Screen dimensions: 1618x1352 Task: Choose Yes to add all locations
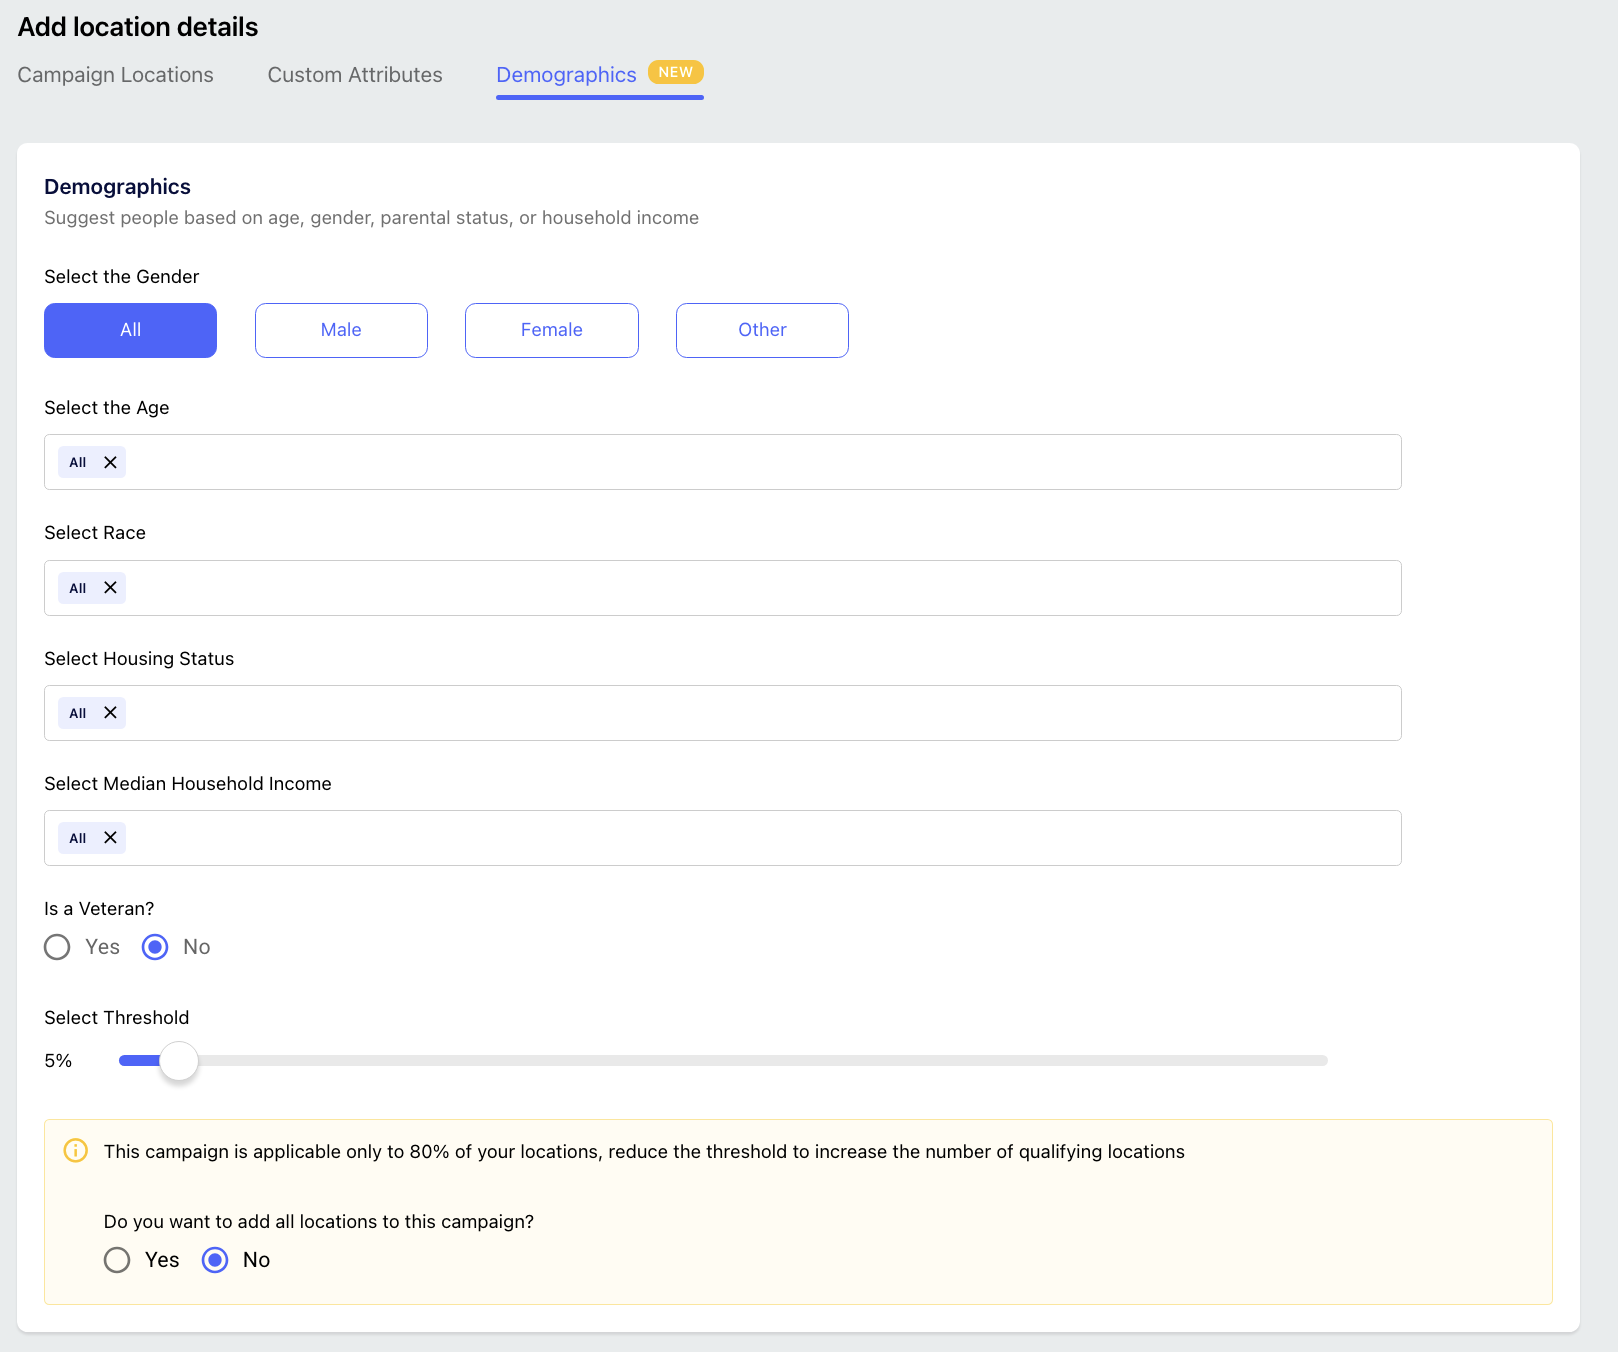click(117, 1260)
